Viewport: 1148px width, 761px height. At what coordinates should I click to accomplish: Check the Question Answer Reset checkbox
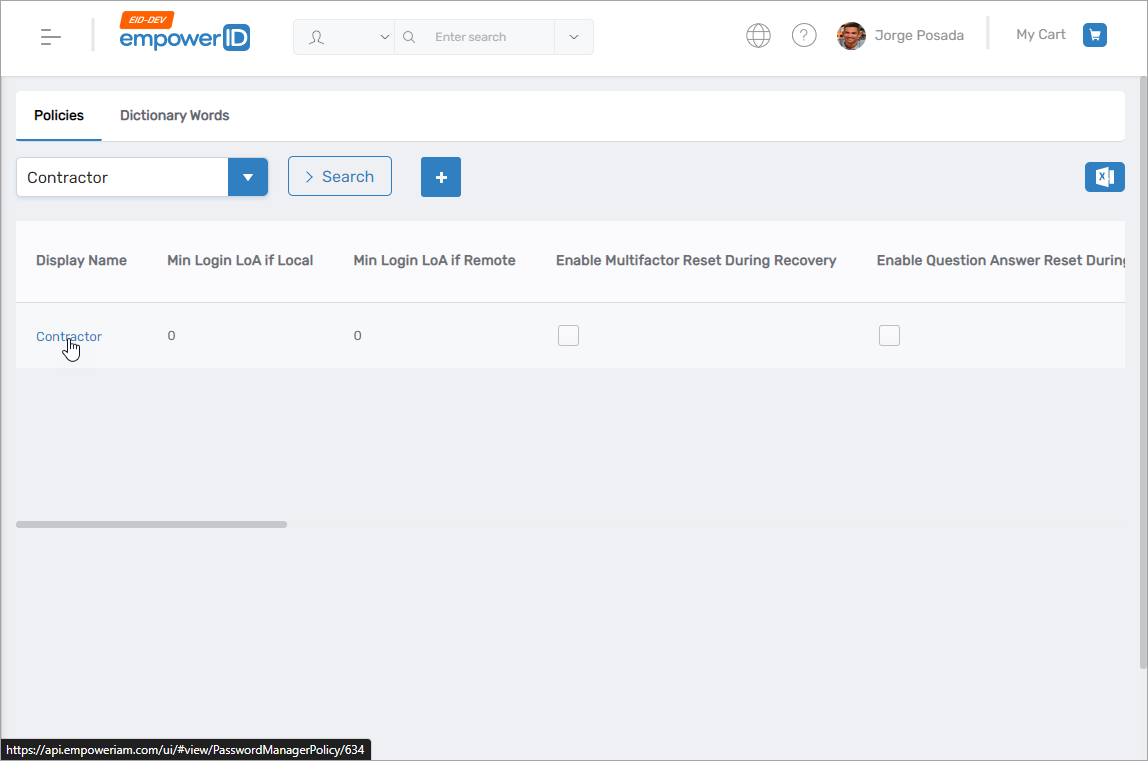pyautogui.click(x=889, y=335)
